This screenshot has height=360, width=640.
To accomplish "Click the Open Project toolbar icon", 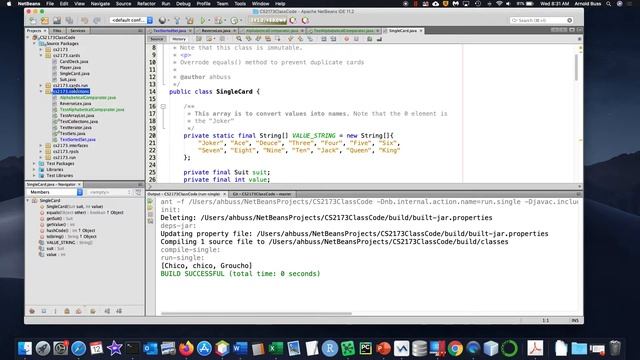I will tap(57, 20).
